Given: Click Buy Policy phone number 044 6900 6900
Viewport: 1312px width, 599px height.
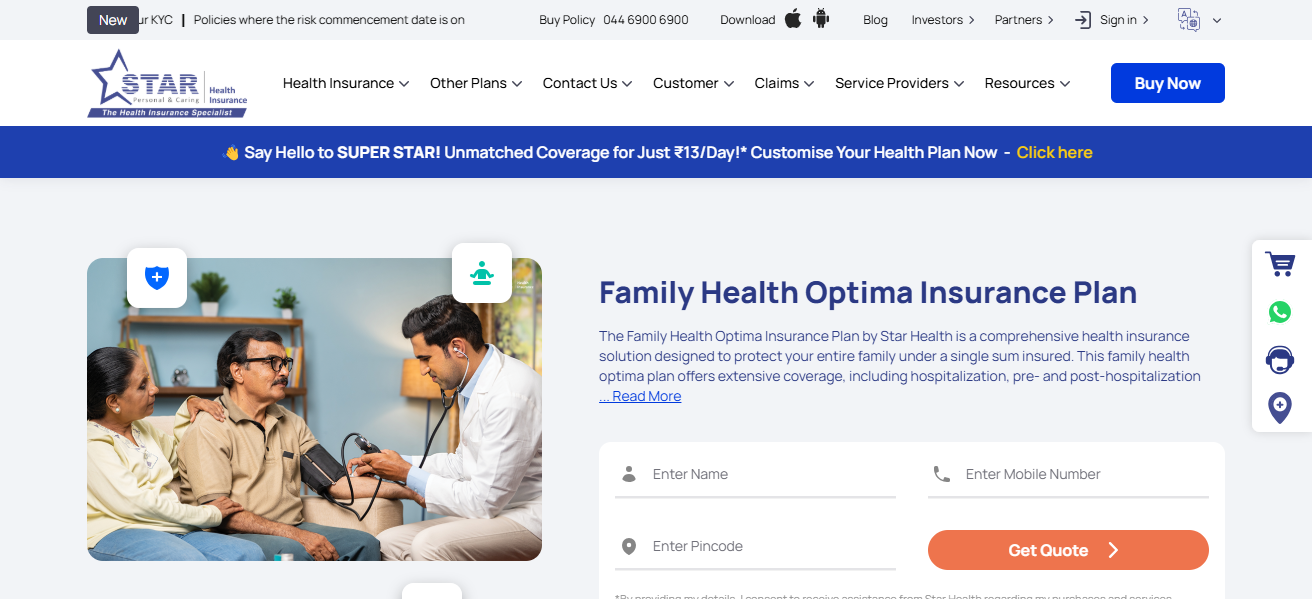Looking at the screenshot, I should (x=646, y=20).
